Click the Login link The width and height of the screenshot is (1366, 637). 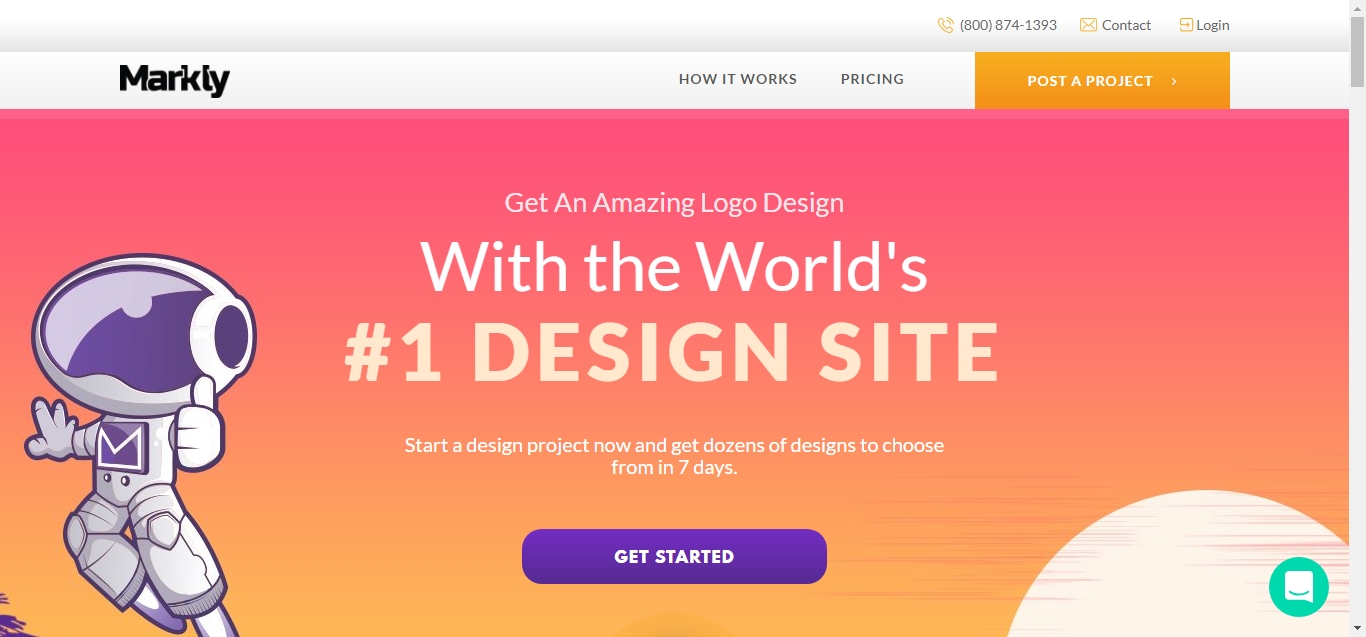1212,24
